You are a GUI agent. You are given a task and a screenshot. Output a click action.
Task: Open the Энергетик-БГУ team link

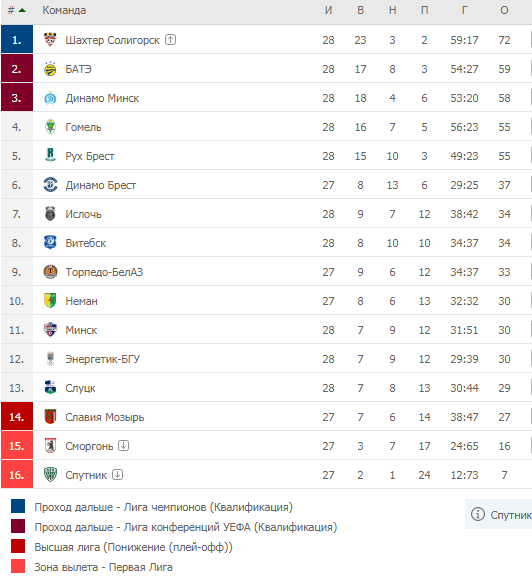click(102, 359)
